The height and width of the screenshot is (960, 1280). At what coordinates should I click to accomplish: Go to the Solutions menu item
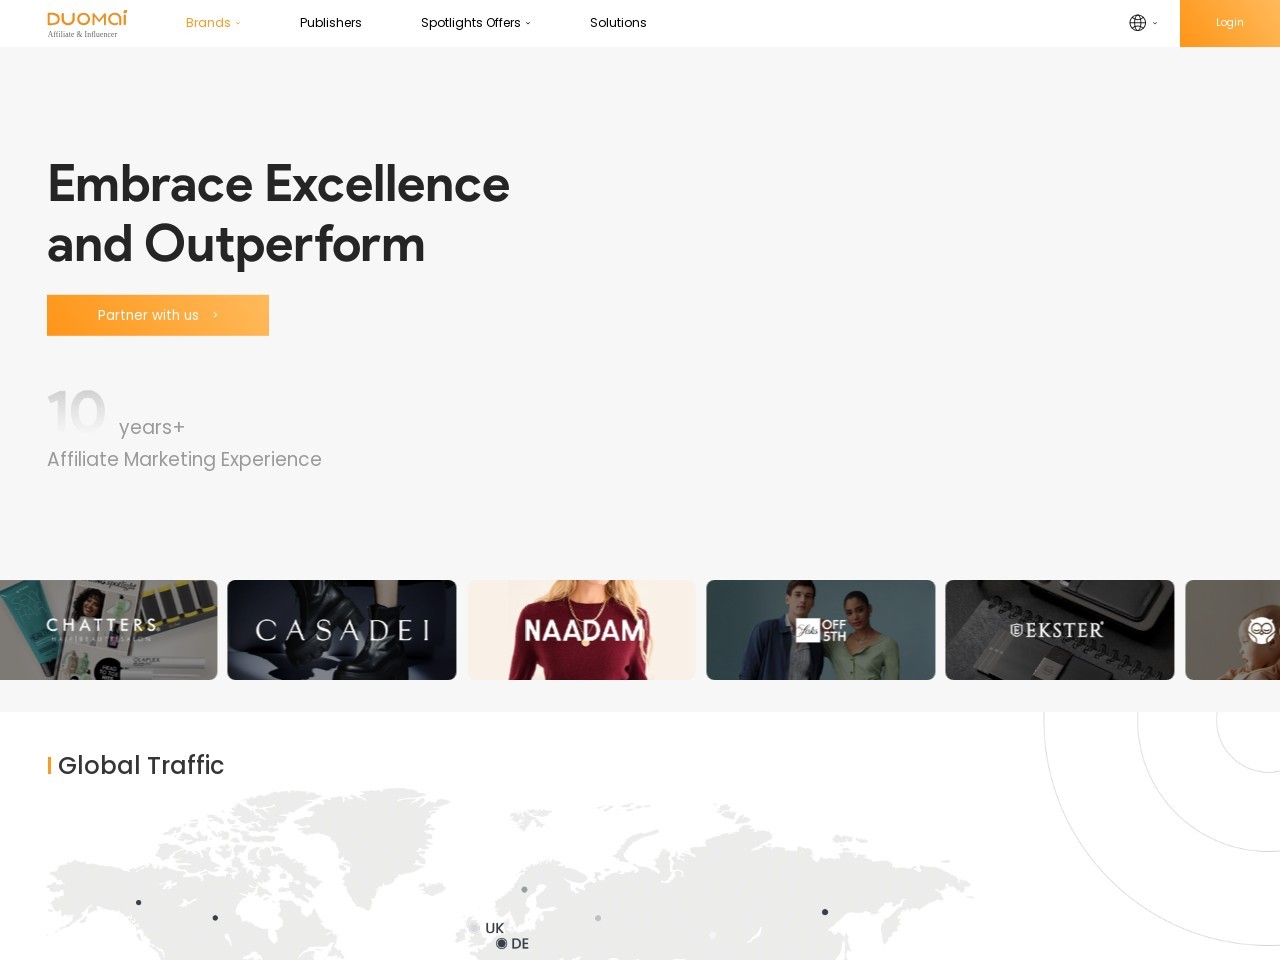pyautogui.click(x=617, y=23)
